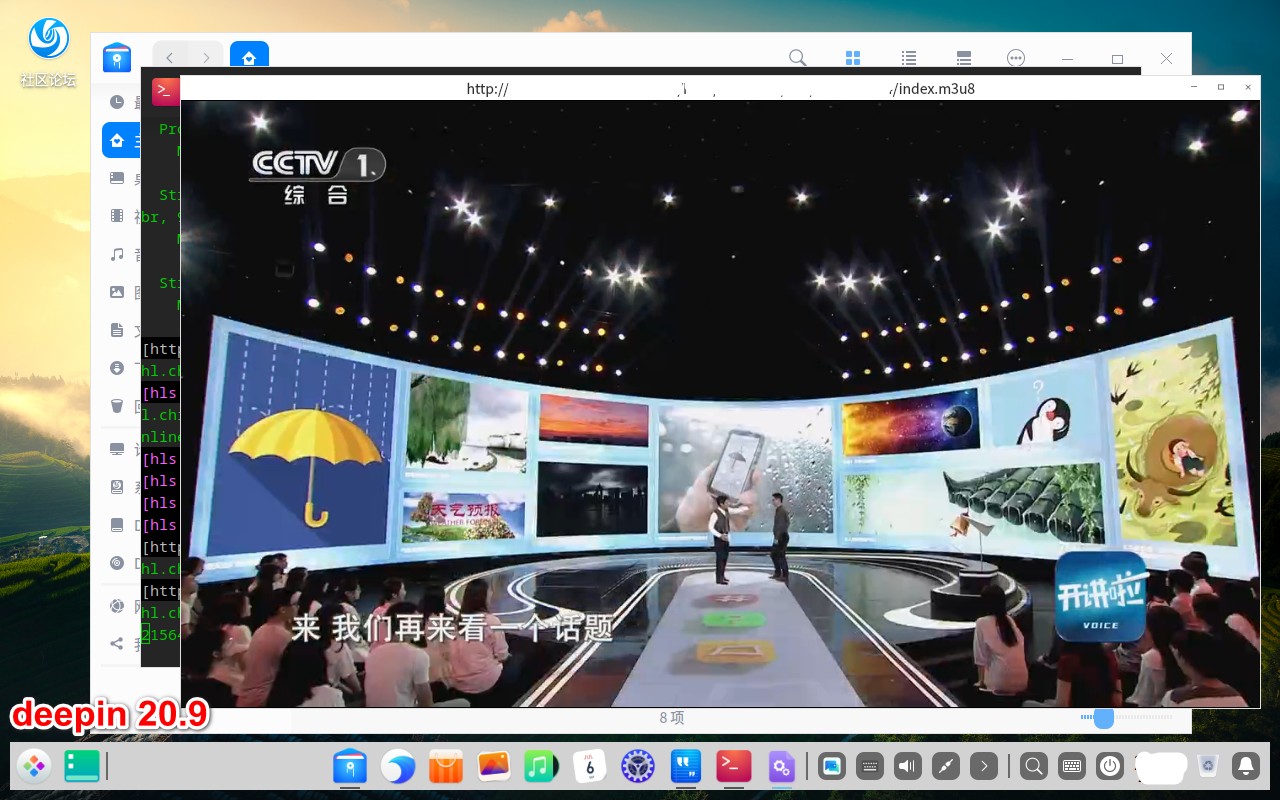Open Control Center from dock
Screen dimensions: 1280x800
coord(638,767)
